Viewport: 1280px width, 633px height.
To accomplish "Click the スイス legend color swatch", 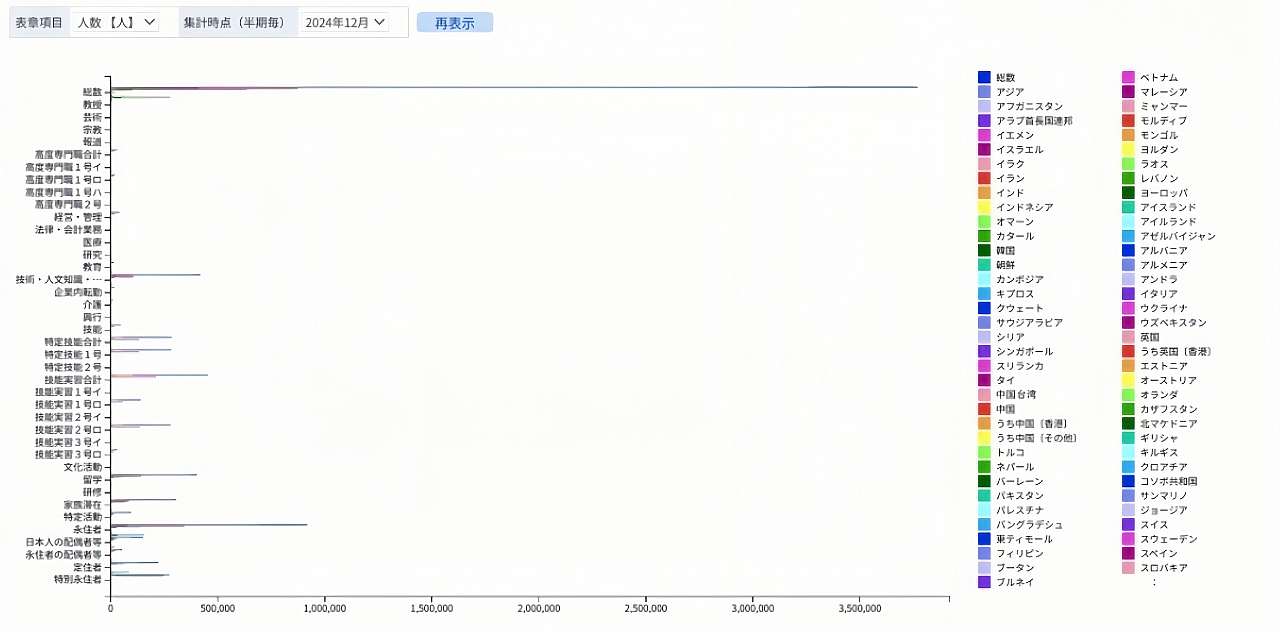I will (x=1128, y=524).
